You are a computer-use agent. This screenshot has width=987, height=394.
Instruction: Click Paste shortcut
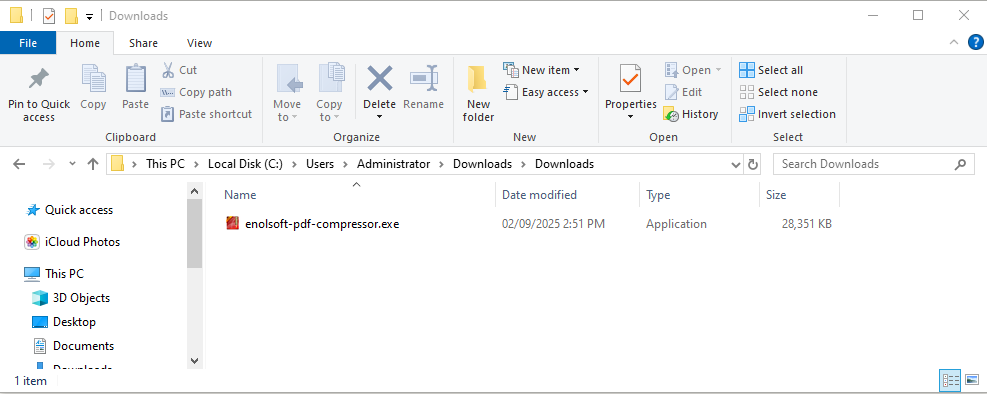pyautogui.click(x=207, y=114)
